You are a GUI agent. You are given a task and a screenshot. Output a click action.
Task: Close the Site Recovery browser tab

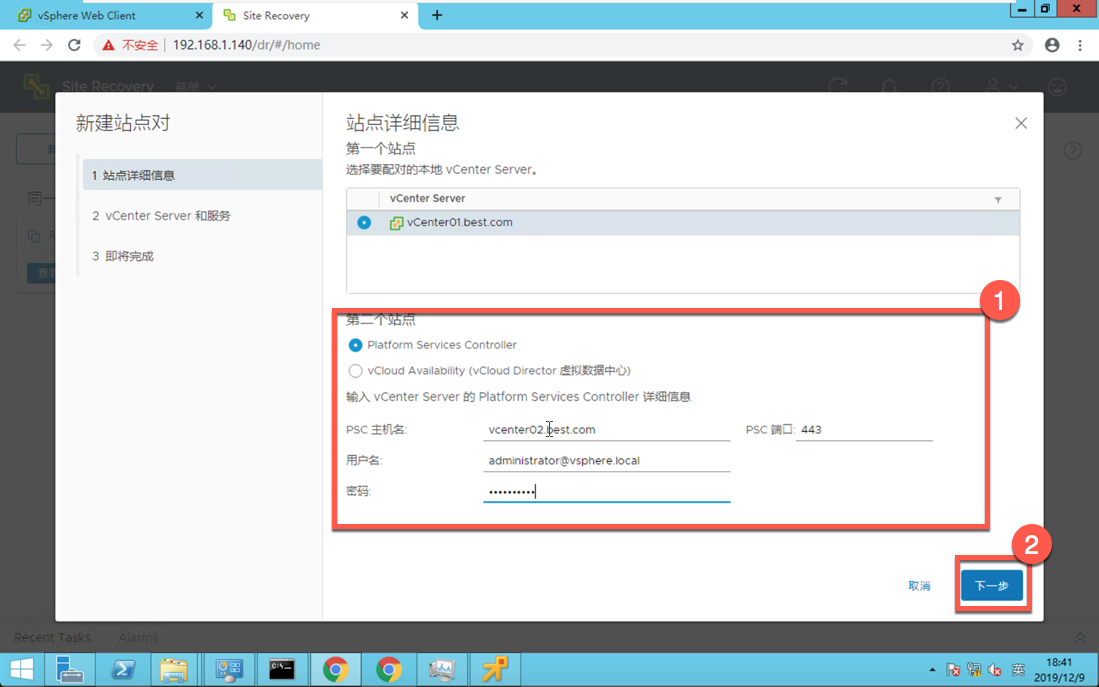(404, 15)
